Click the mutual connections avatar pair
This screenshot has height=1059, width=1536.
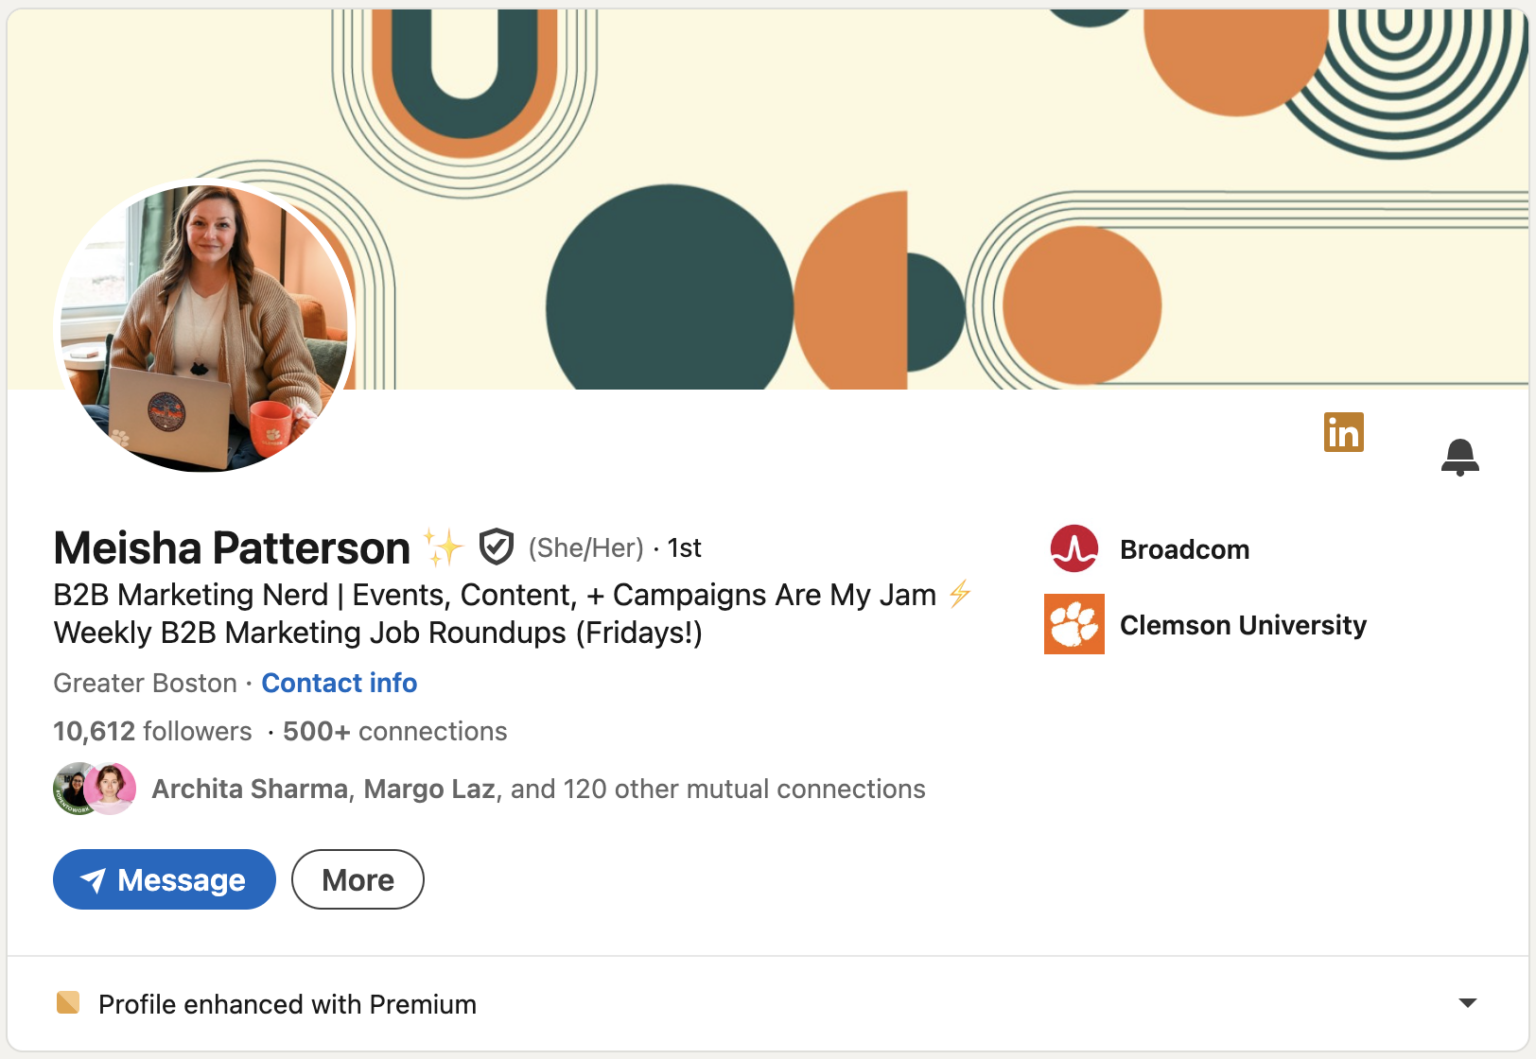coord(94,789)
